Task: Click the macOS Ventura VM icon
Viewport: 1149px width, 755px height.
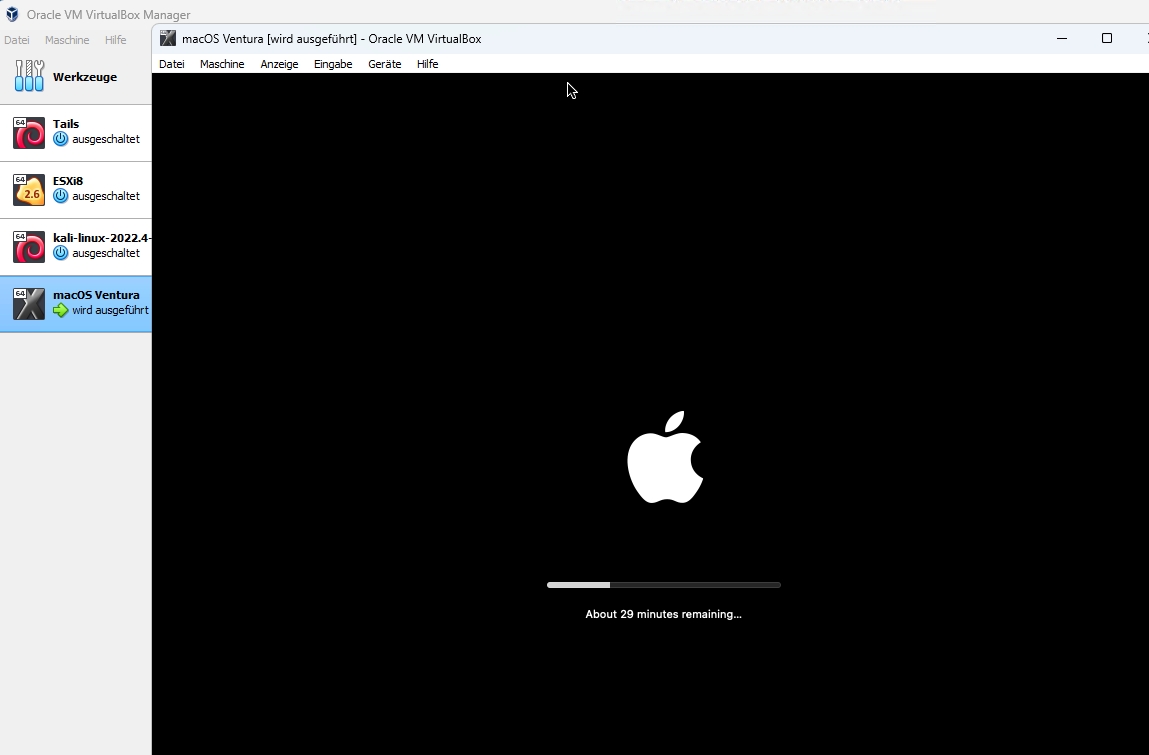Action: point(29,304)
